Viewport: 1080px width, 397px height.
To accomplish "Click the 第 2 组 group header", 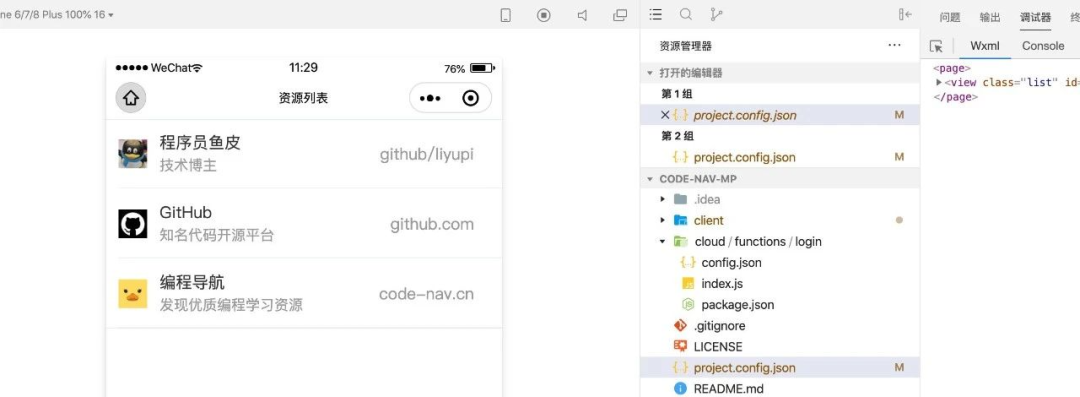I will tap(677, 136).
